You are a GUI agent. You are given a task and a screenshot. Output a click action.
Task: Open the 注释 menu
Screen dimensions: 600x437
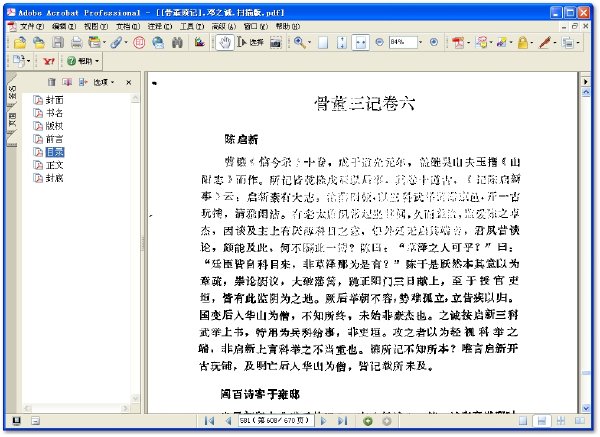(160, 26)
